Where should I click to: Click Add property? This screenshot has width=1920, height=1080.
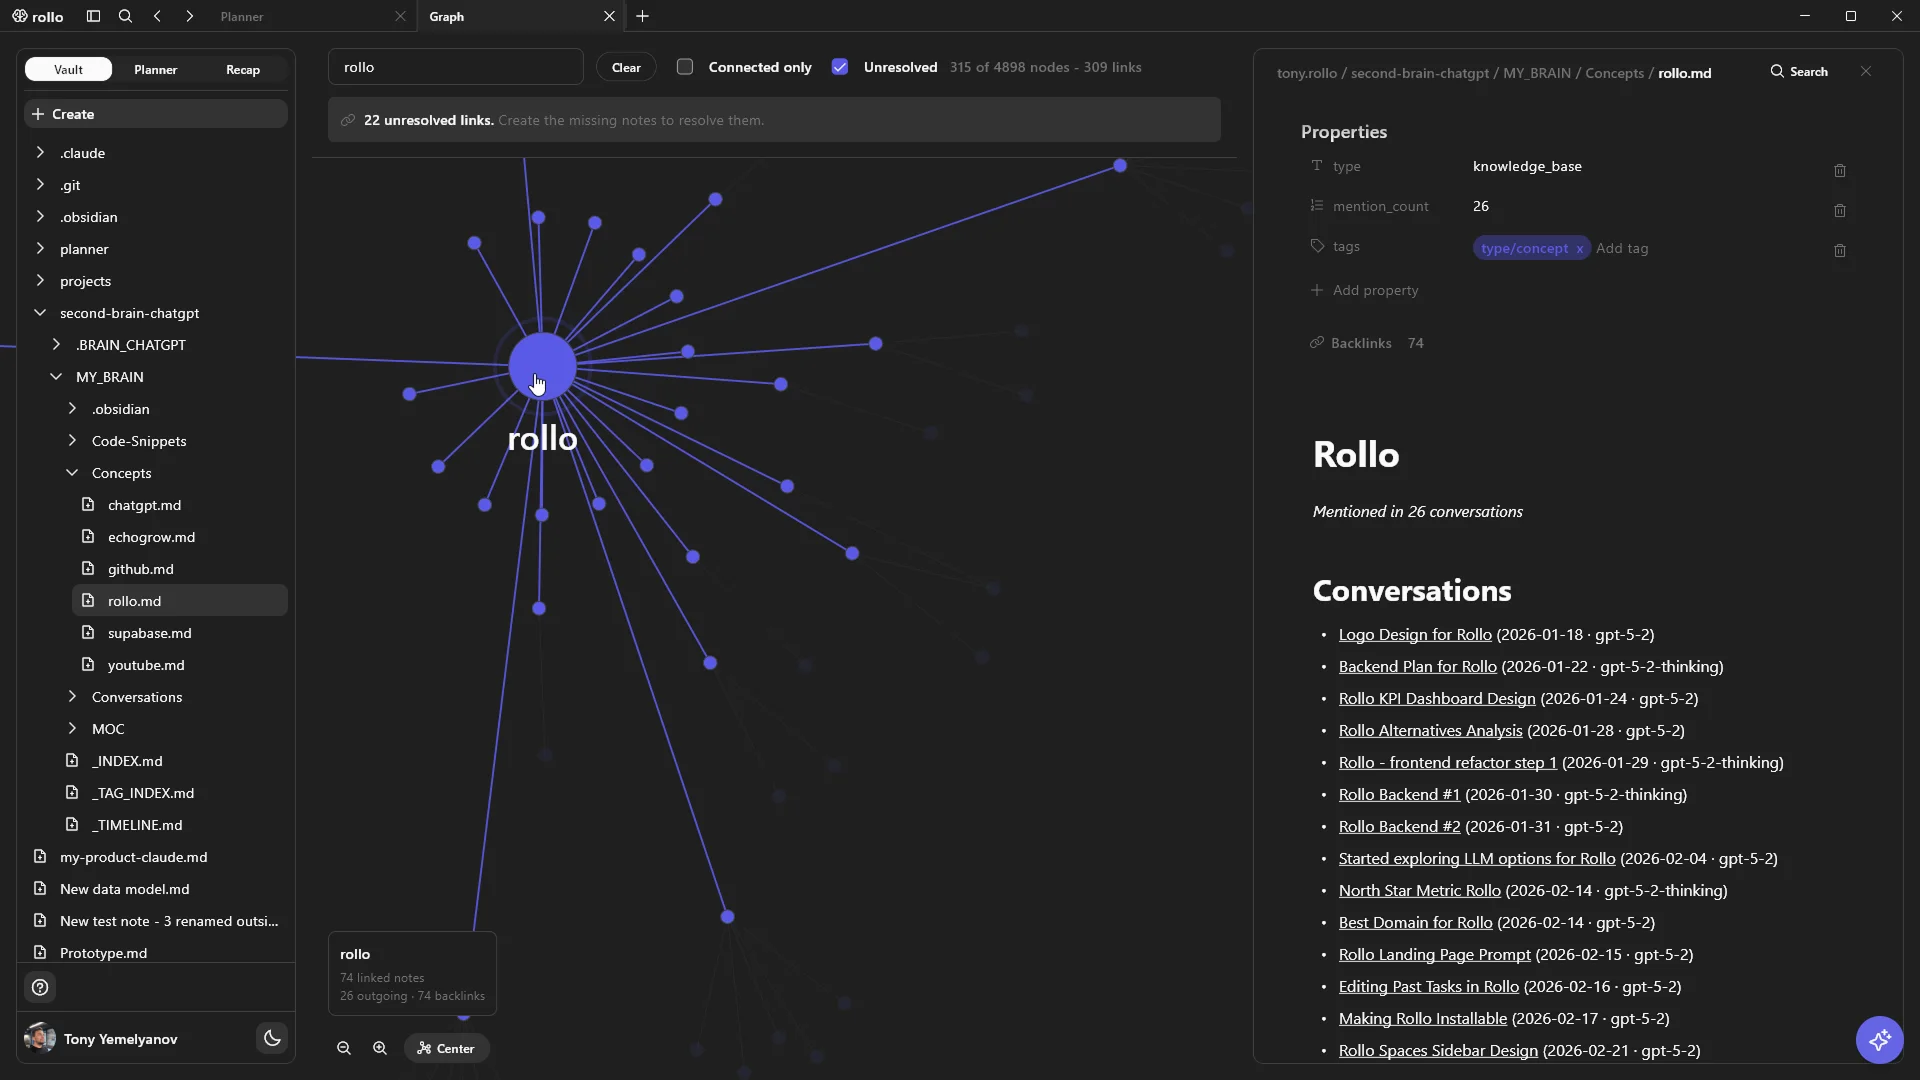point(1365,290)
